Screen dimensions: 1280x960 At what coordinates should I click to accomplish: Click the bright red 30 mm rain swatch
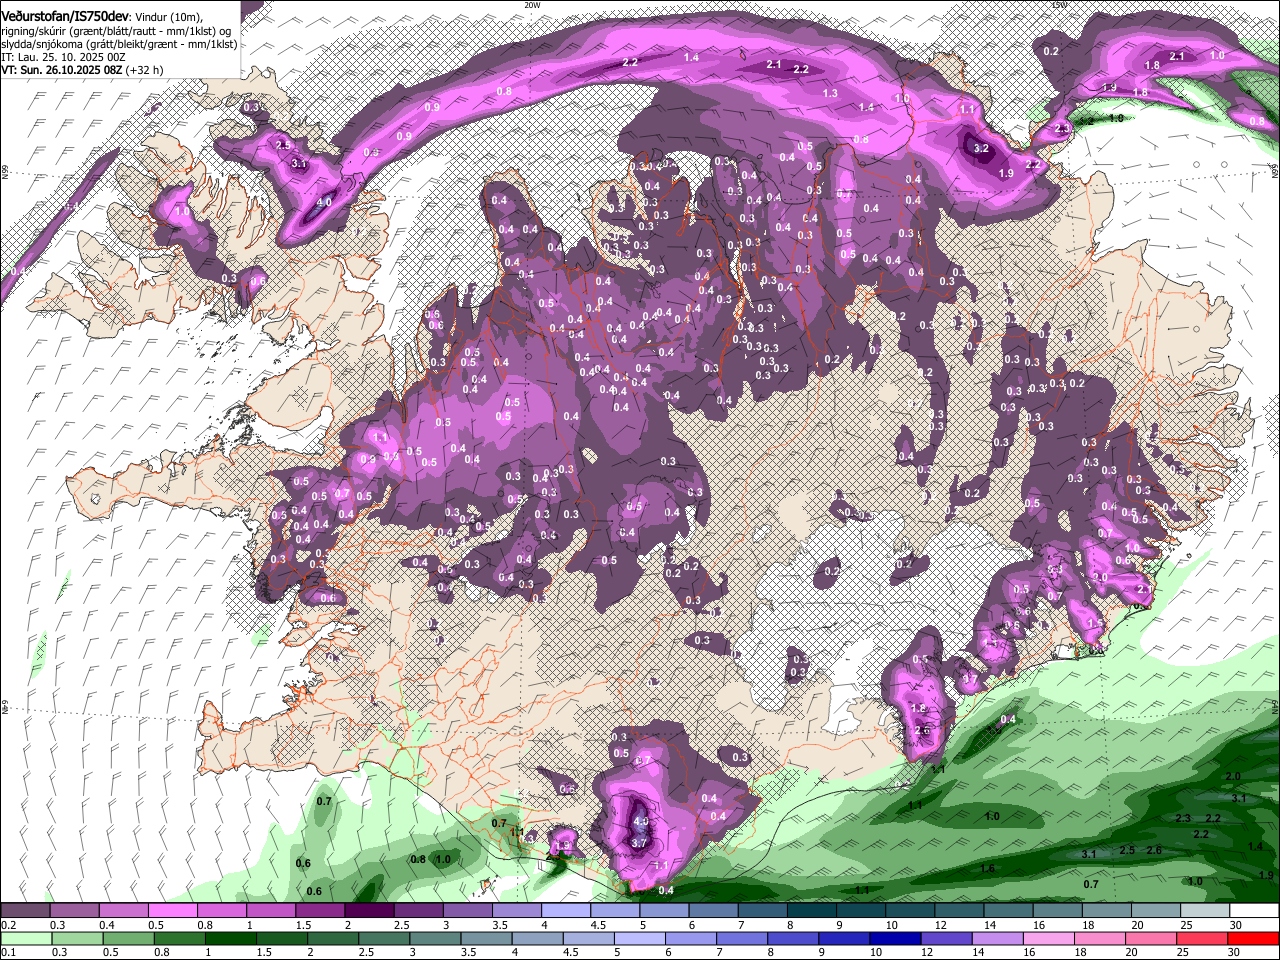1254,939
